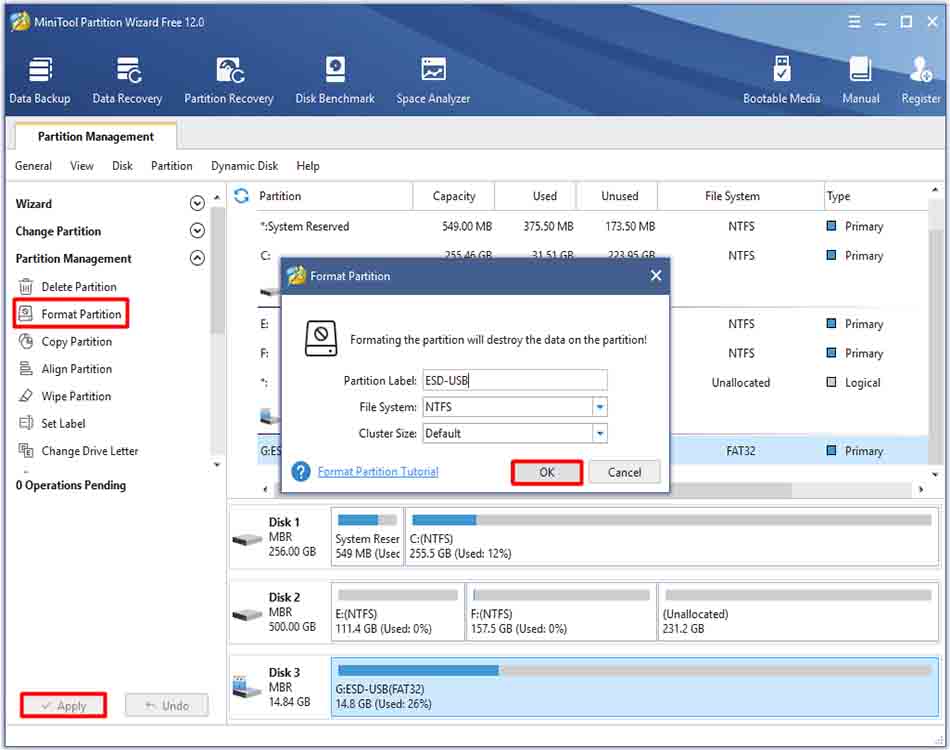Open the File System dropdown

tap(600, 407)
